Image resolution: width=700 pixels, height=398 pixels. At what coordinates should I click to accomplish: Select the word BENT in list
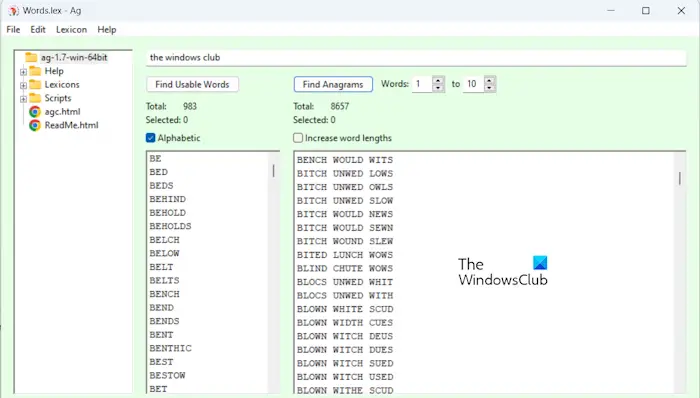pyautogui.click(x=161, y=335)
